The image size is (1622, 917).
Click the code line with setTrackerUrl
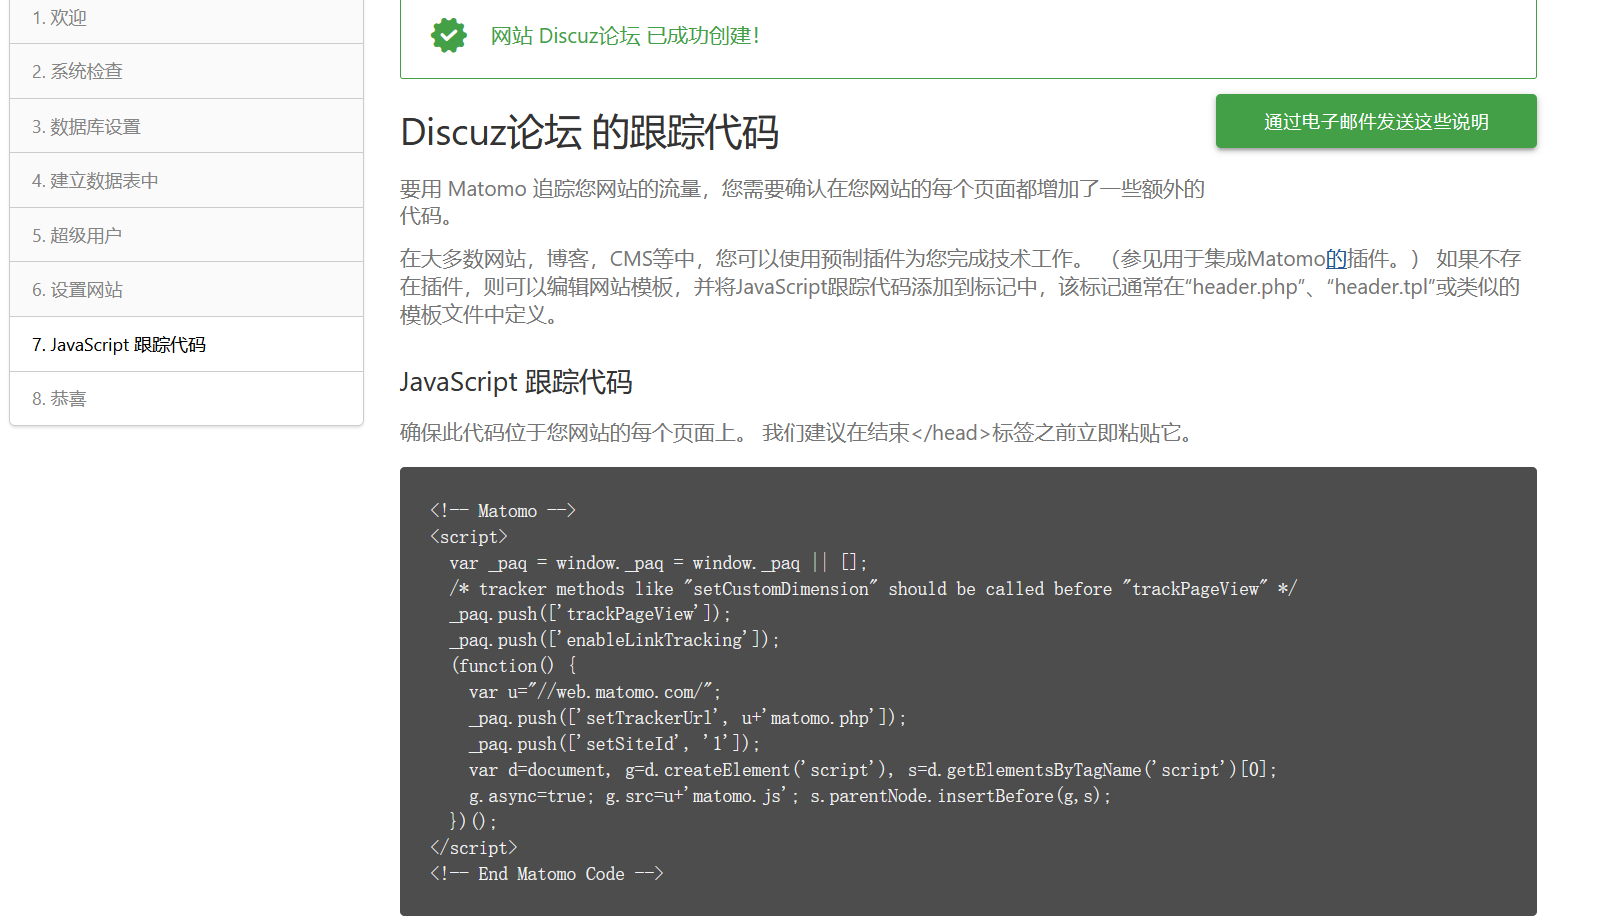coord(687,718)
